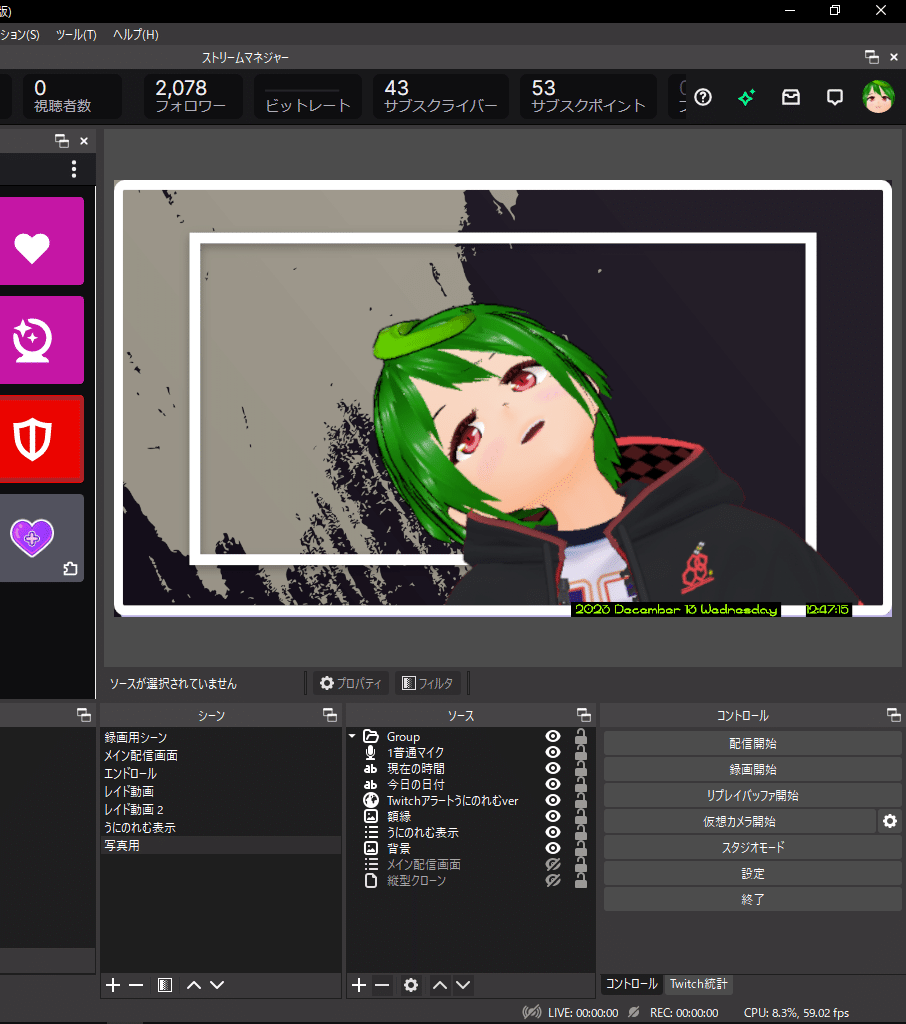Open the inbox tray icon
The height and width of the screenshot is (1024, 906).
click(x=791, y=97)
